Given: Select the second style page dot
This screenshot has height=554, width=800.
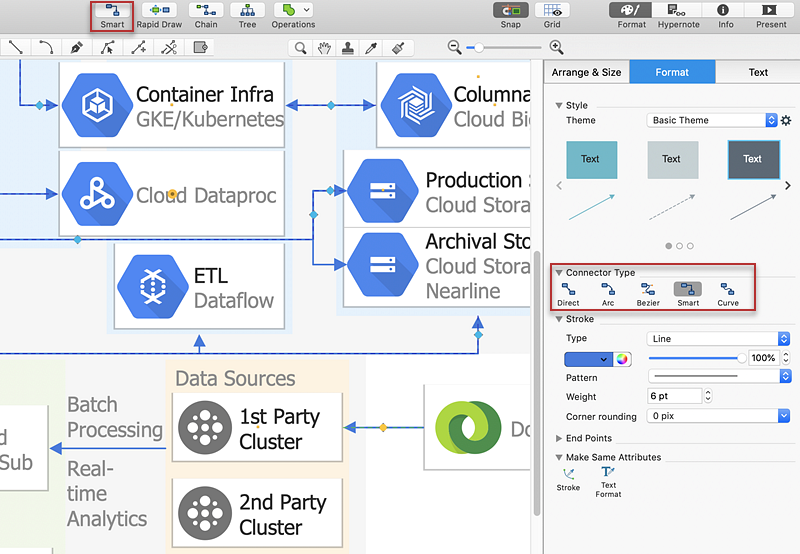Looking at the screenshot, I should click(x=679, y=246).
